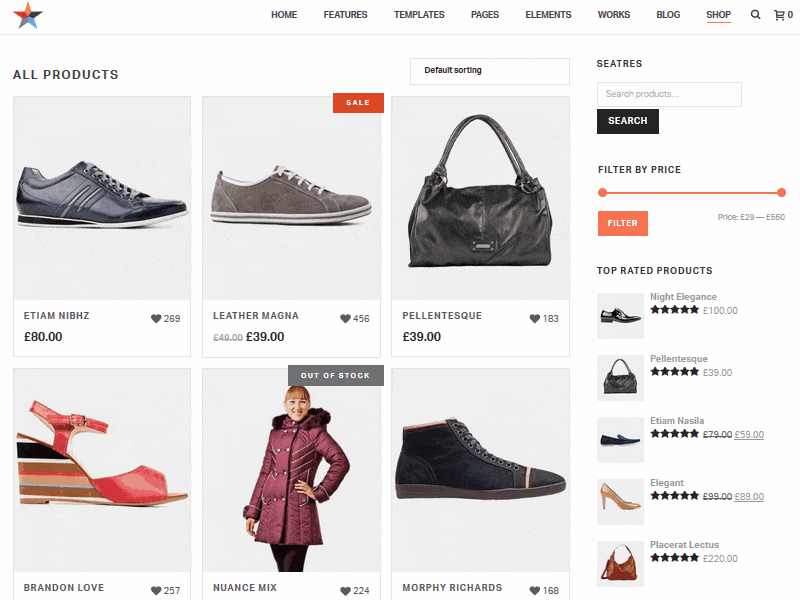Click the right price slider handle
The width and height of the screenshot is (800, 600).
pos(781,192)
